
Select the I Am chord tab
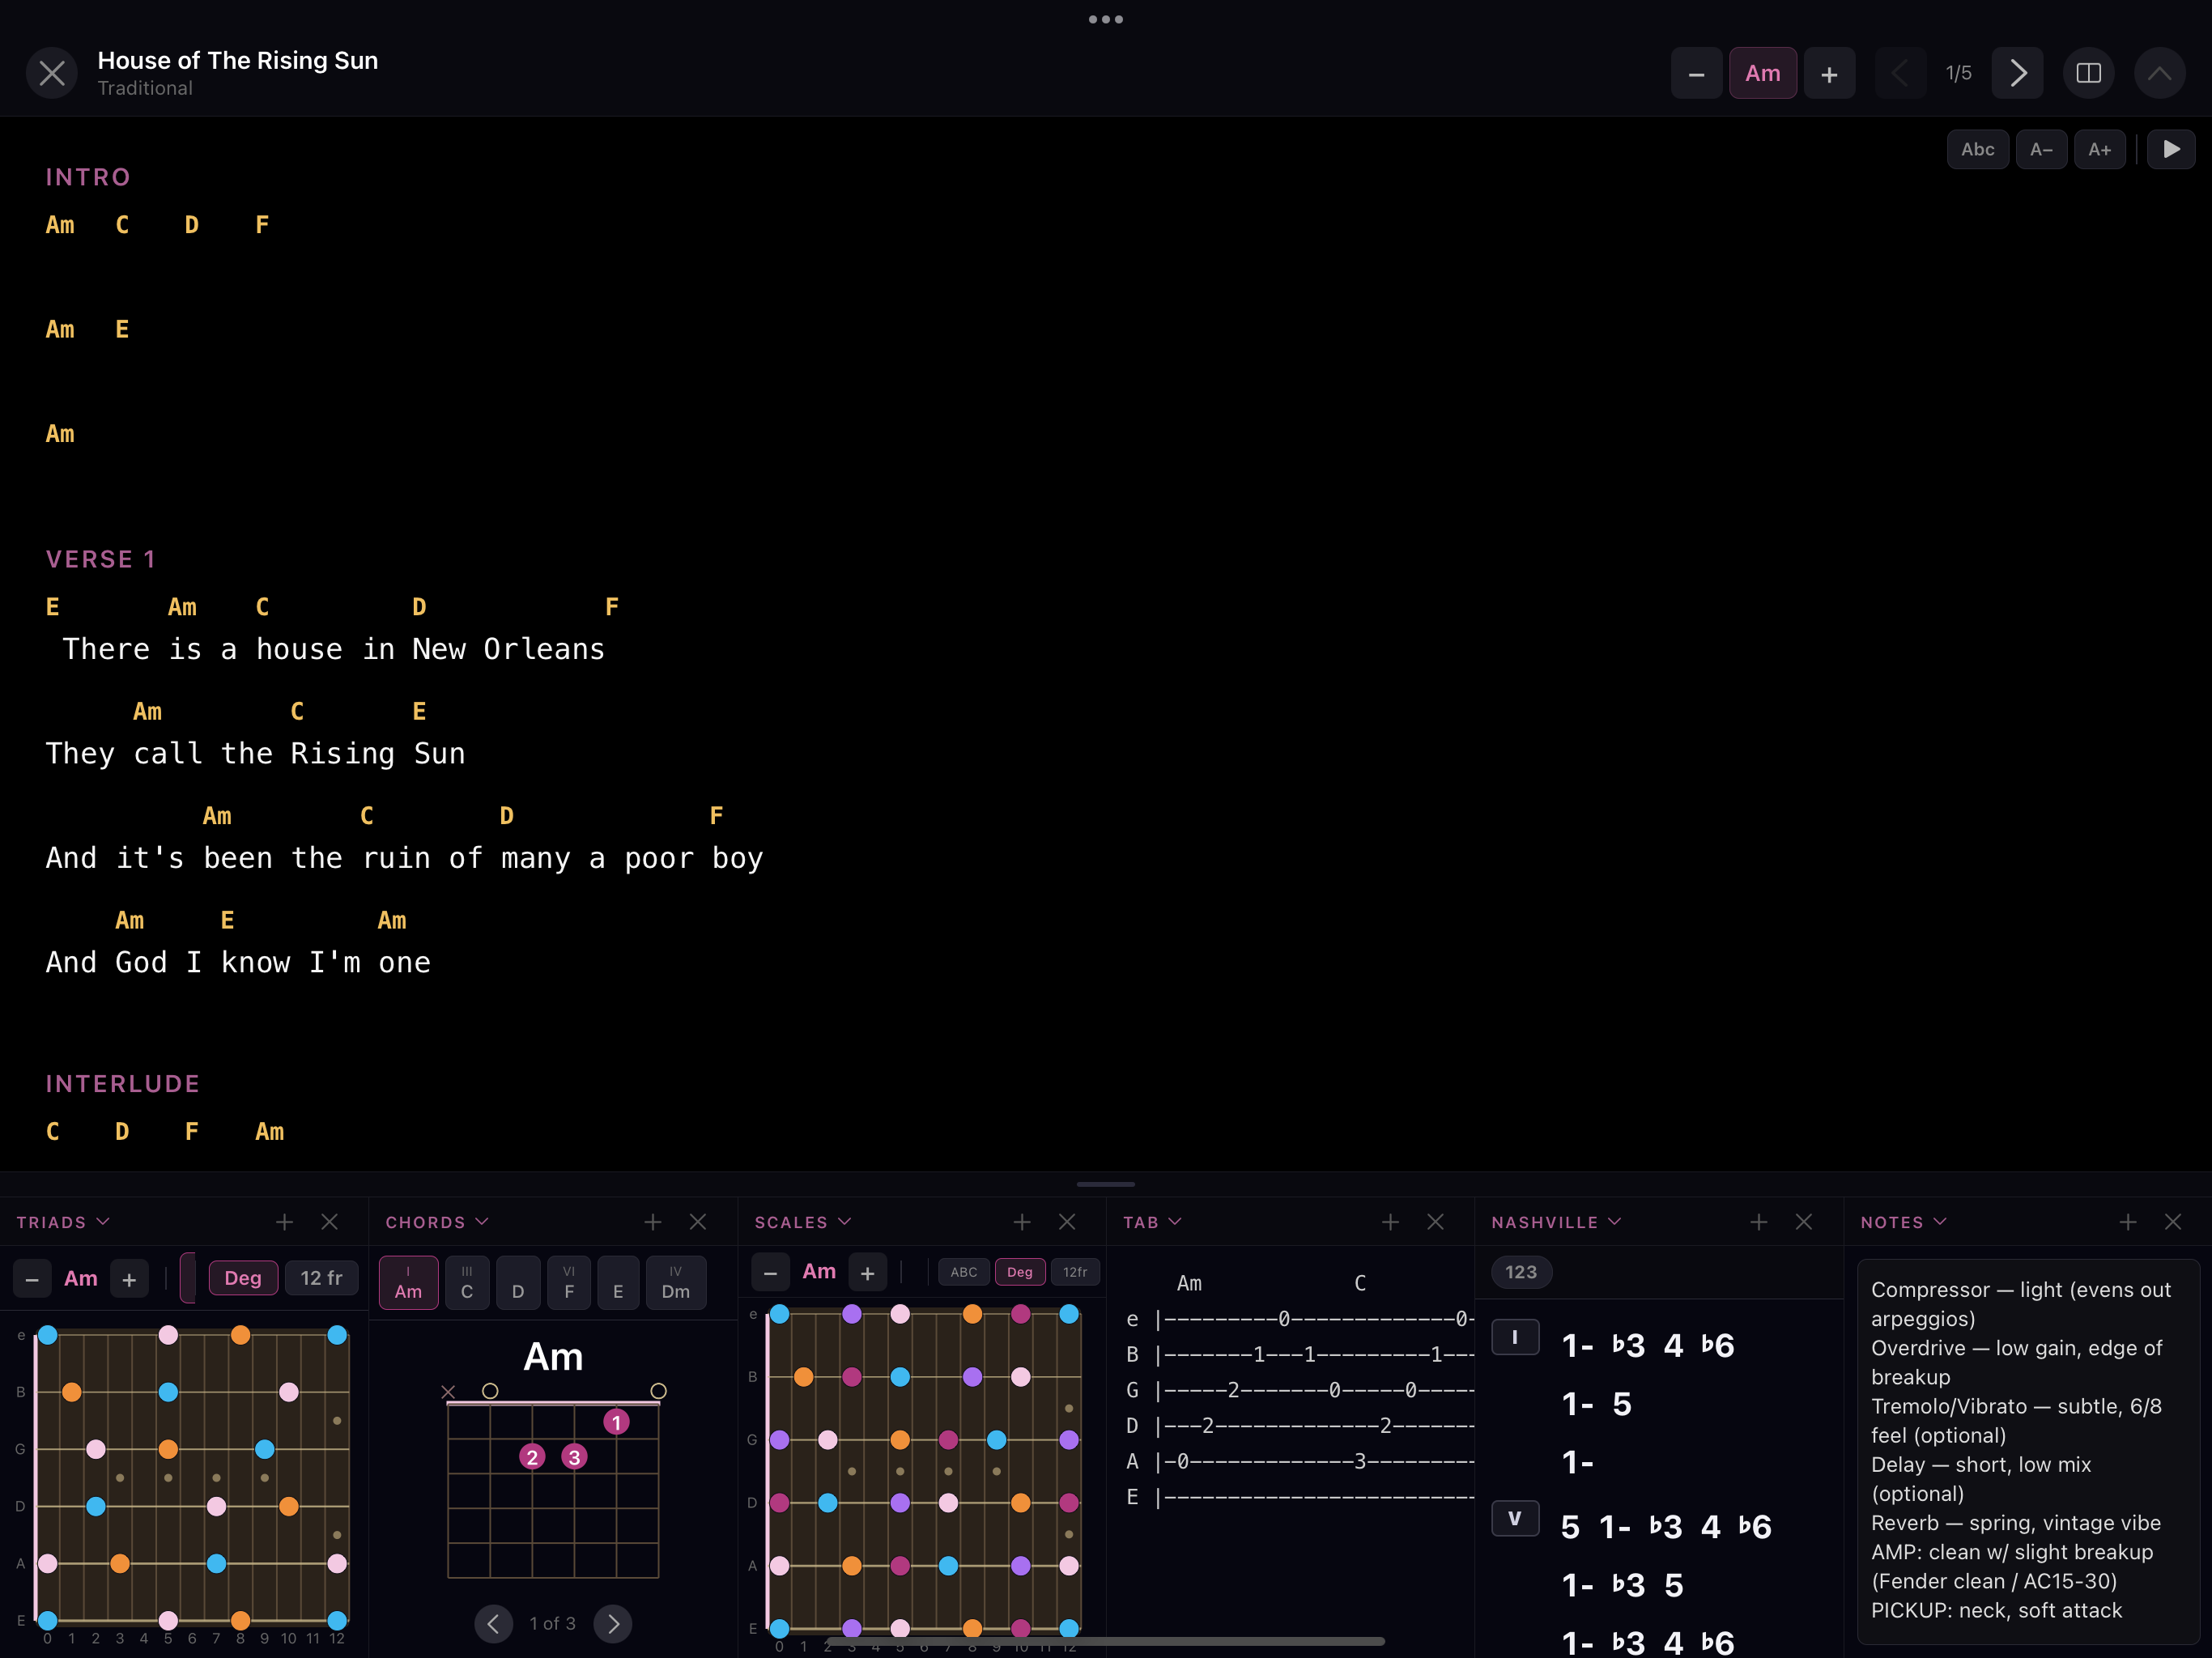tap(408, 1283)
